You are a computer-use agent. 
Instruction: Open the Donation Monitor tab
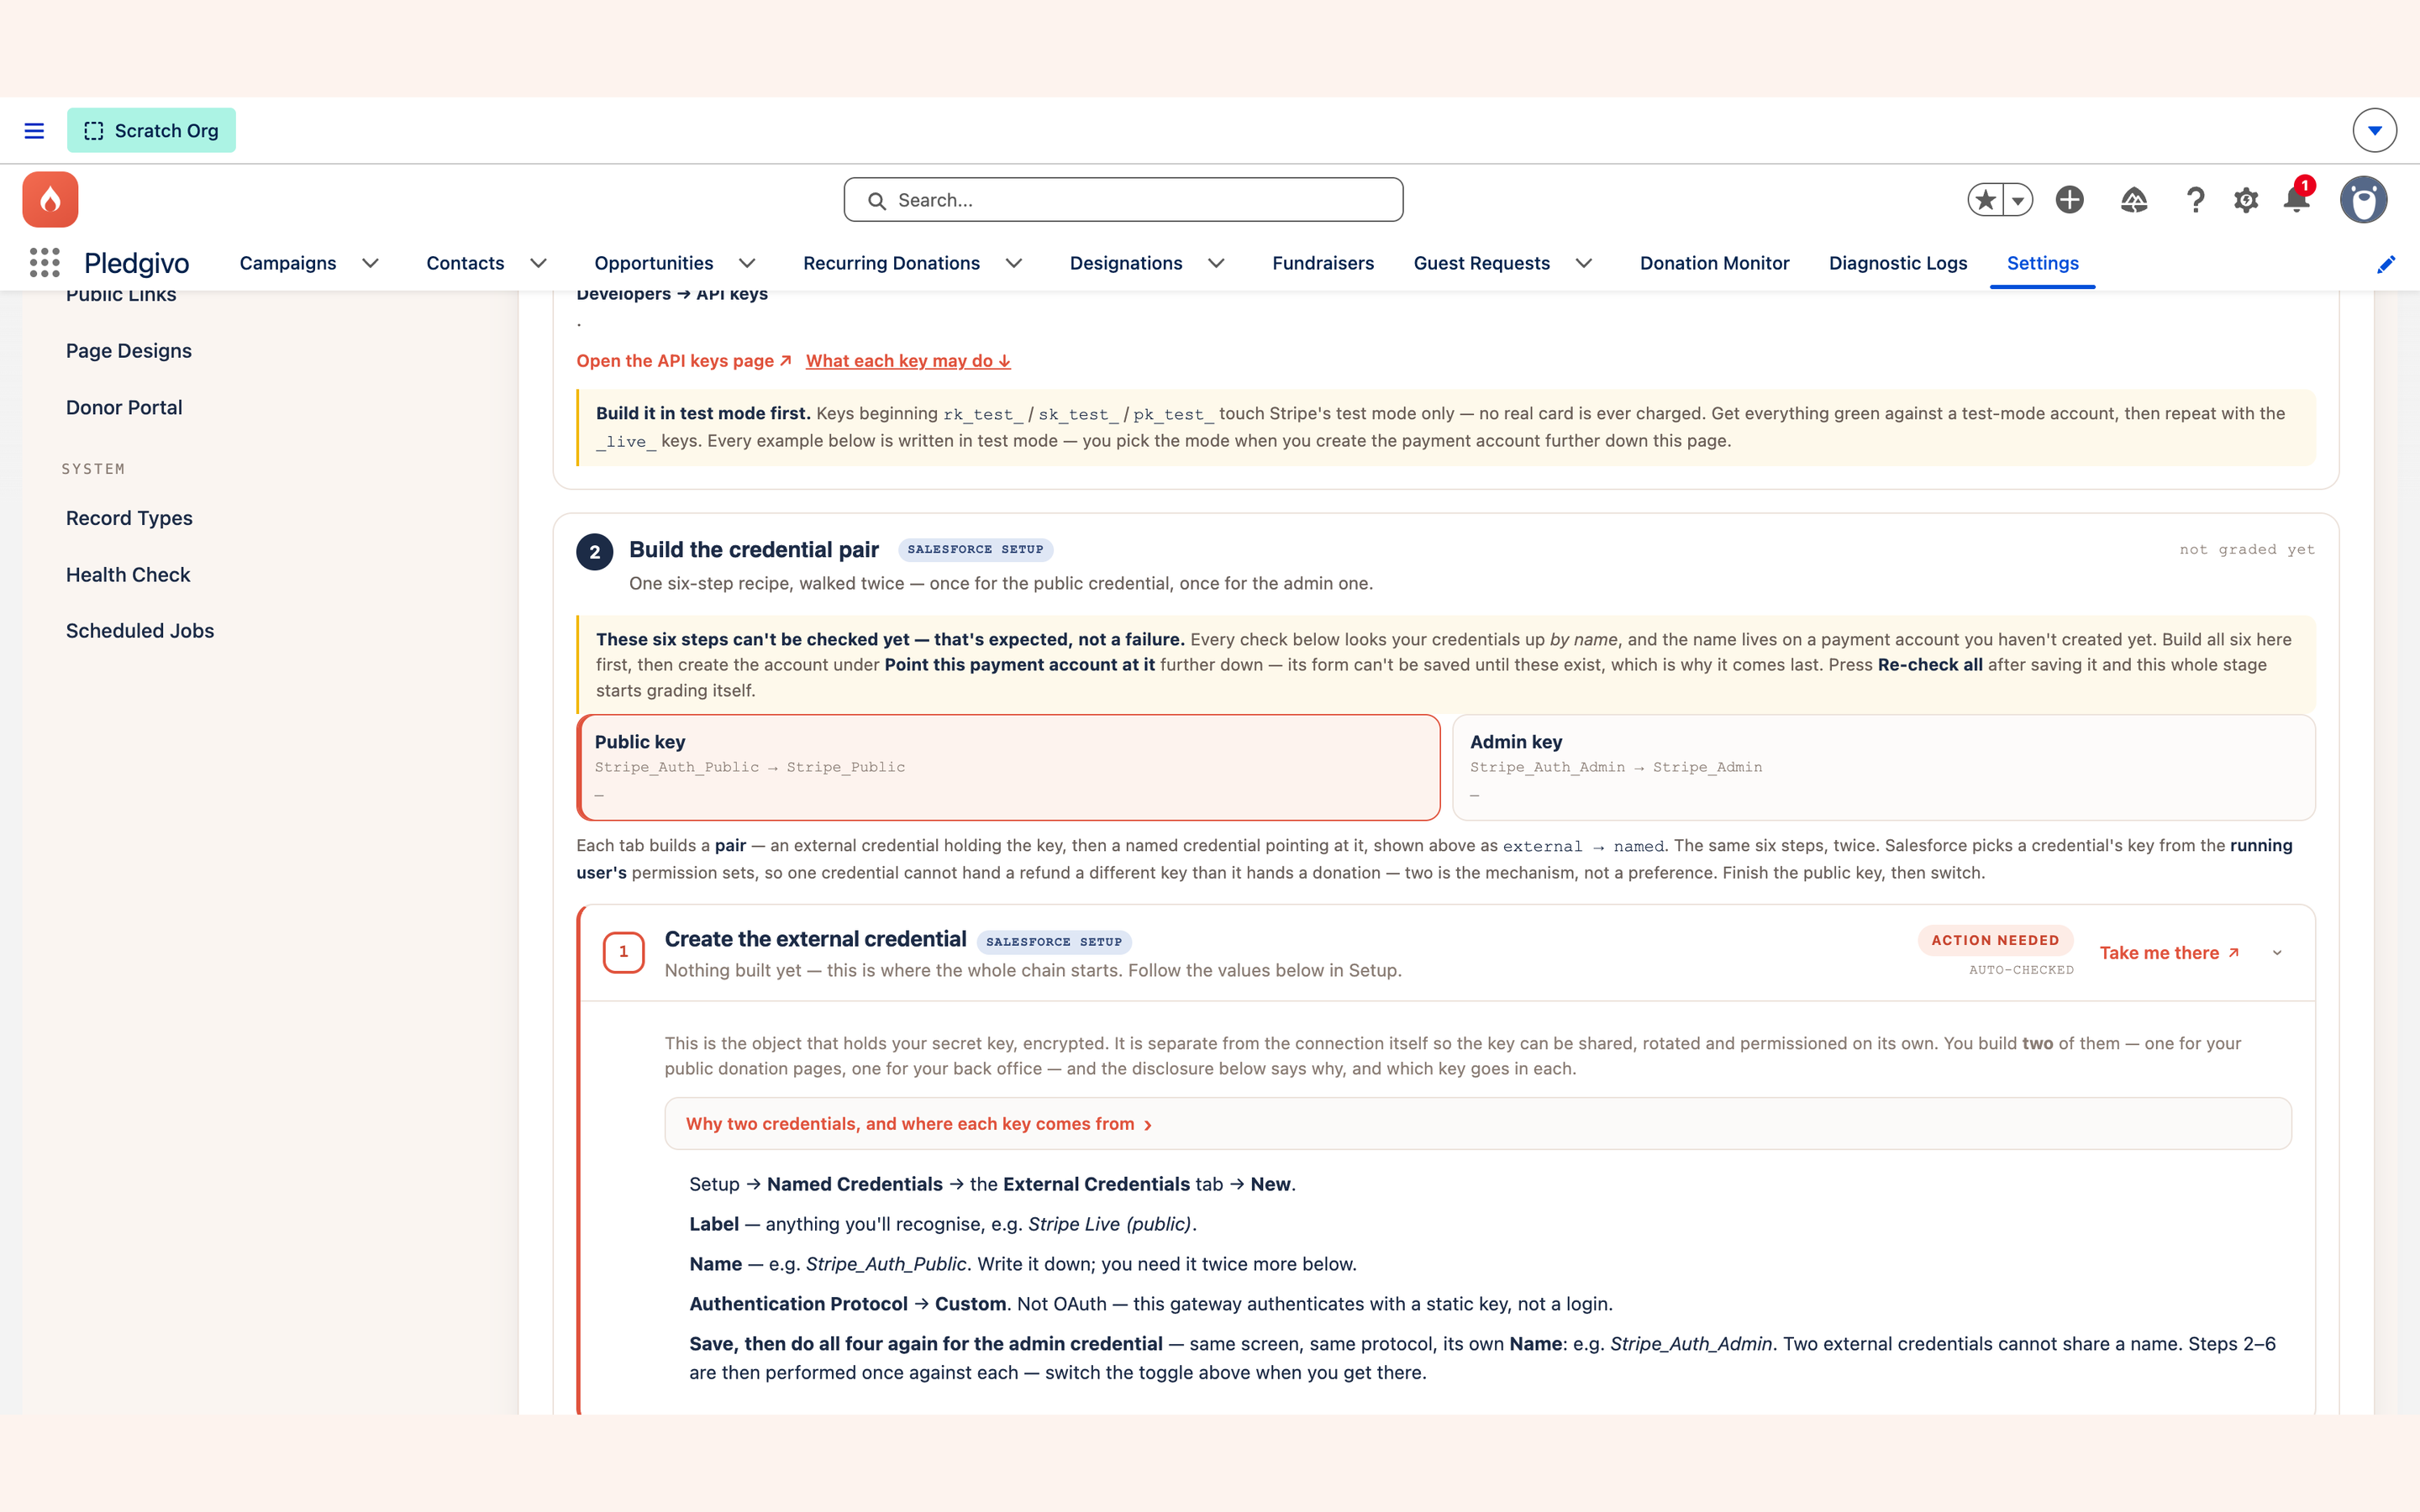point(1714,263)
